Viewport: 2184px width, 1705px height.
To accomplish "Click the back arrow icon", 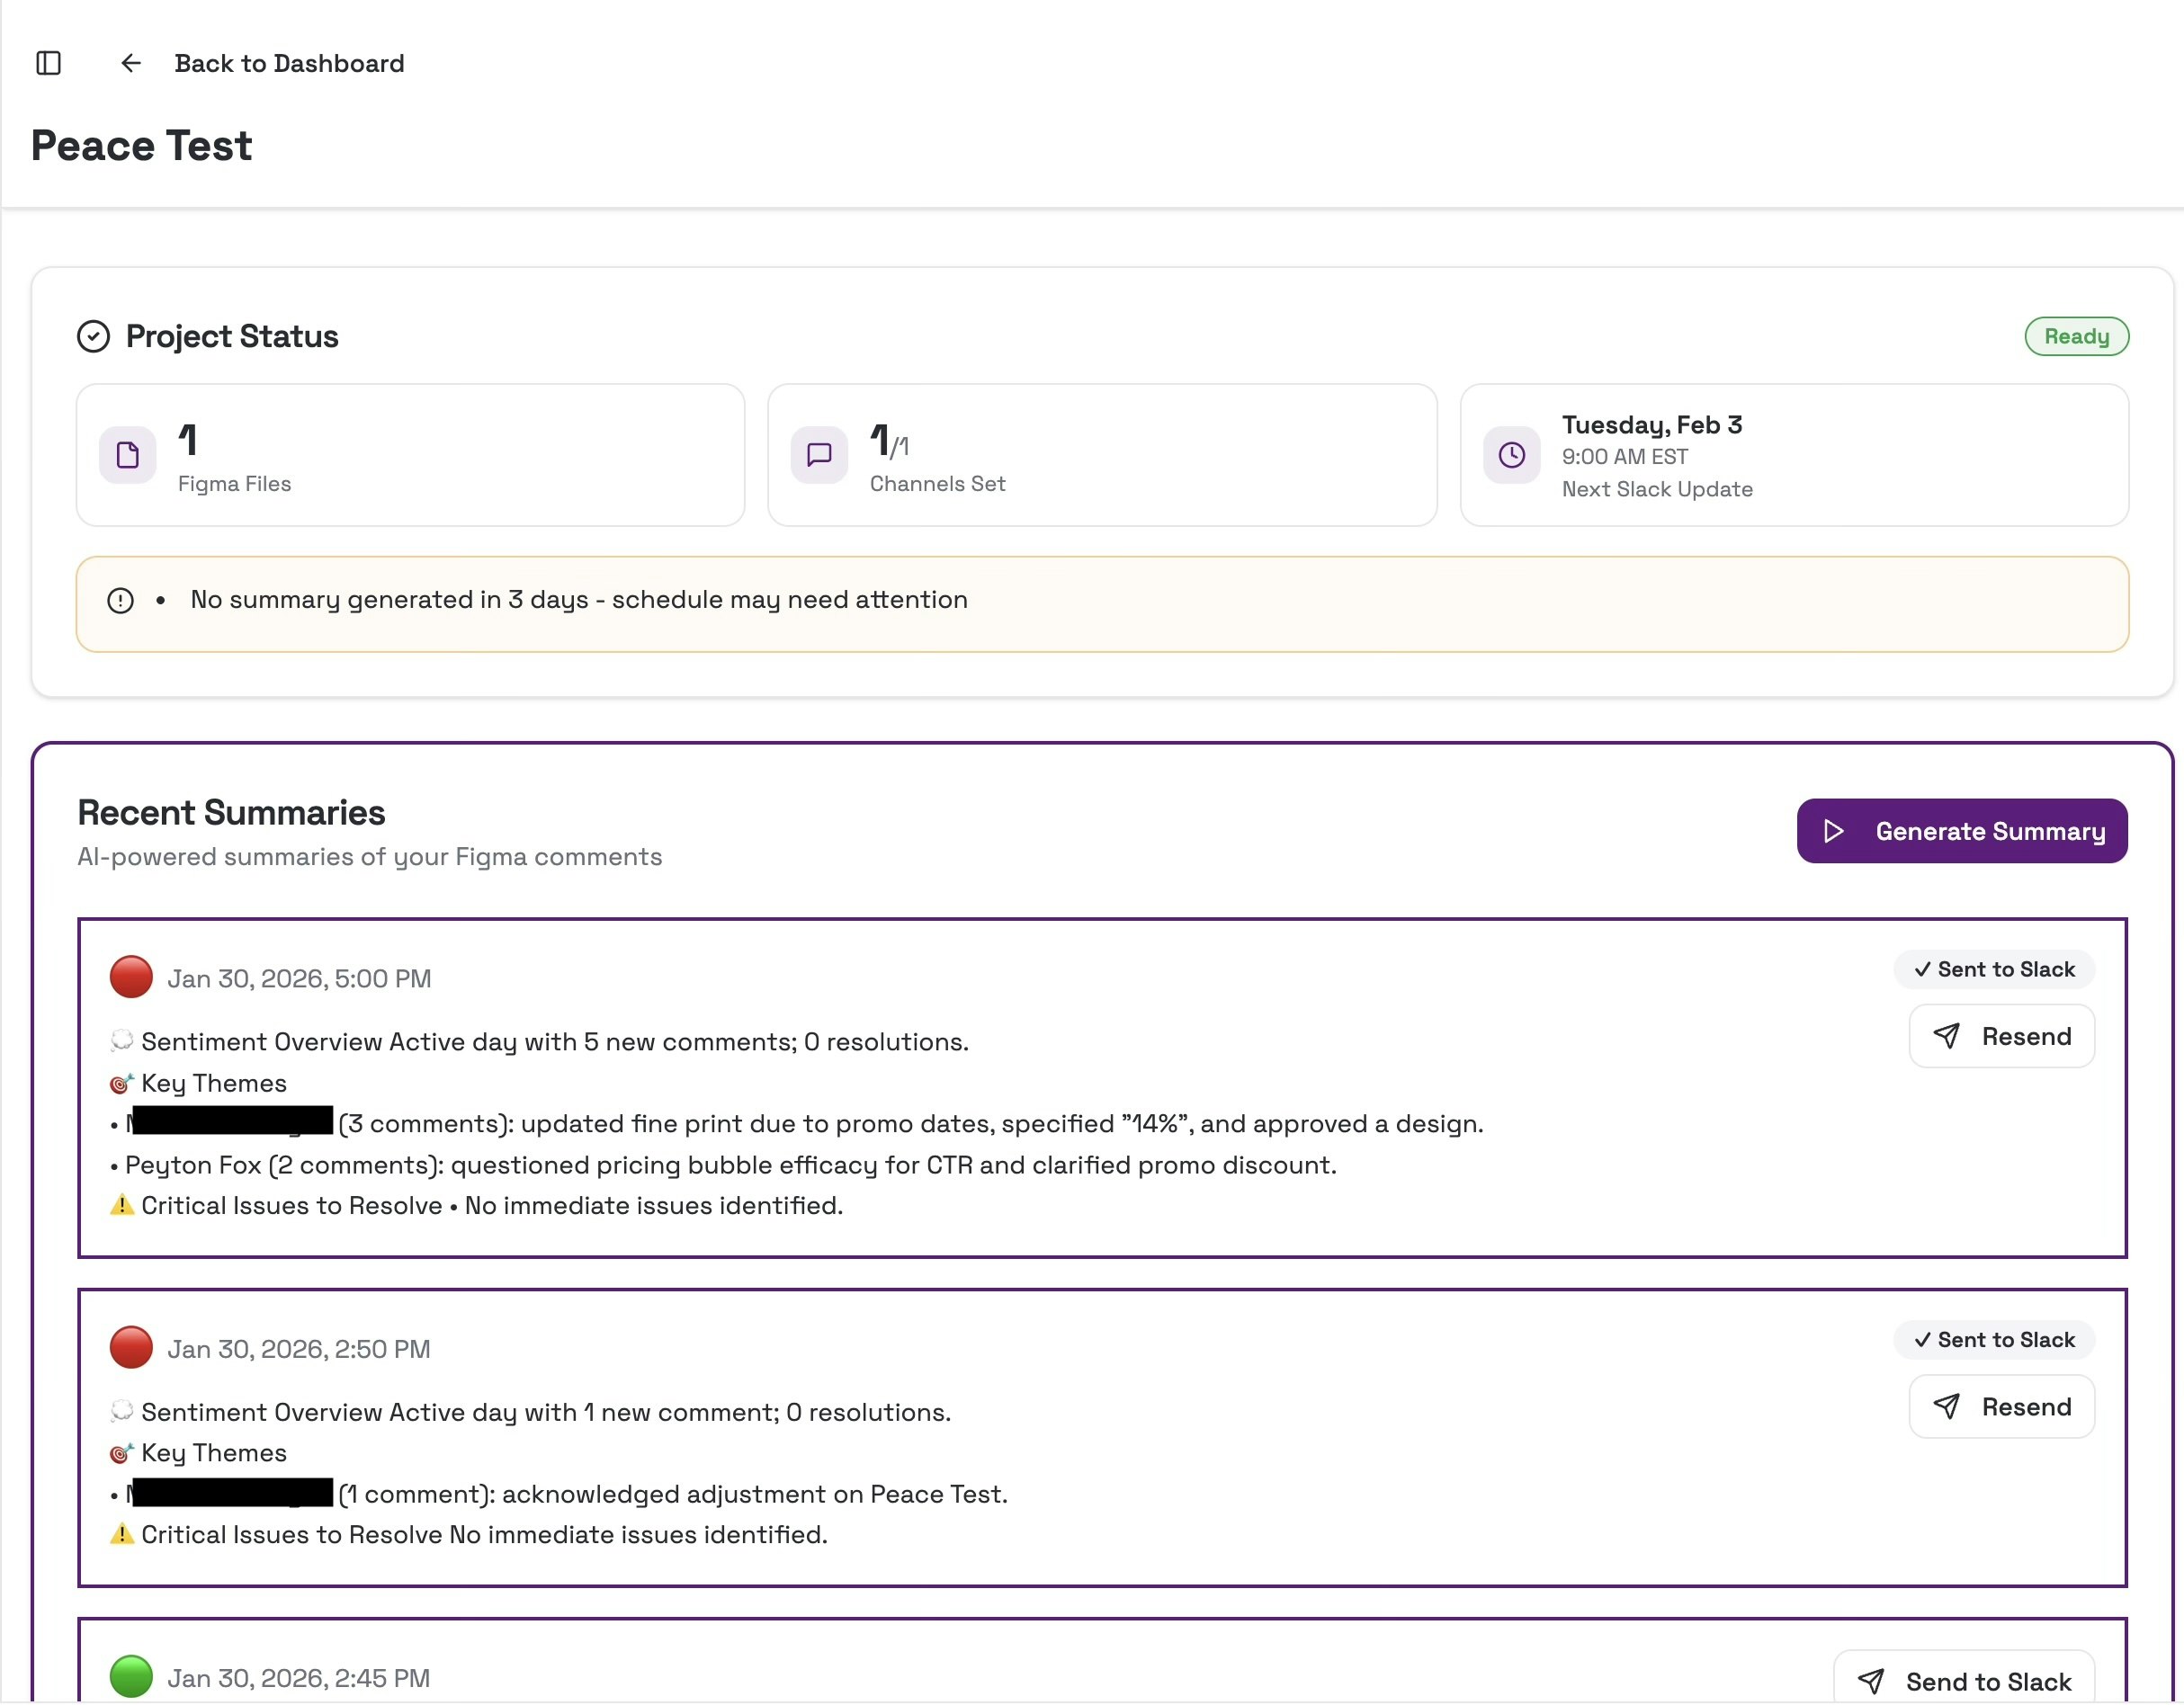I will [131, 63].
